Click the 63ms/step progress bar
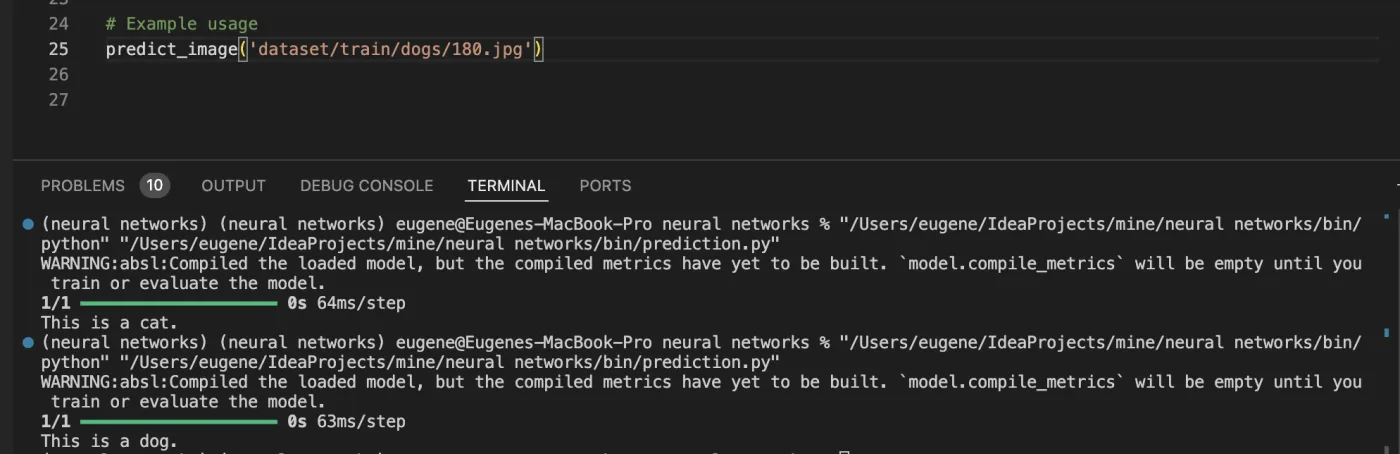The width and height of the screenshot is (1400, 454). coord(179,422)
